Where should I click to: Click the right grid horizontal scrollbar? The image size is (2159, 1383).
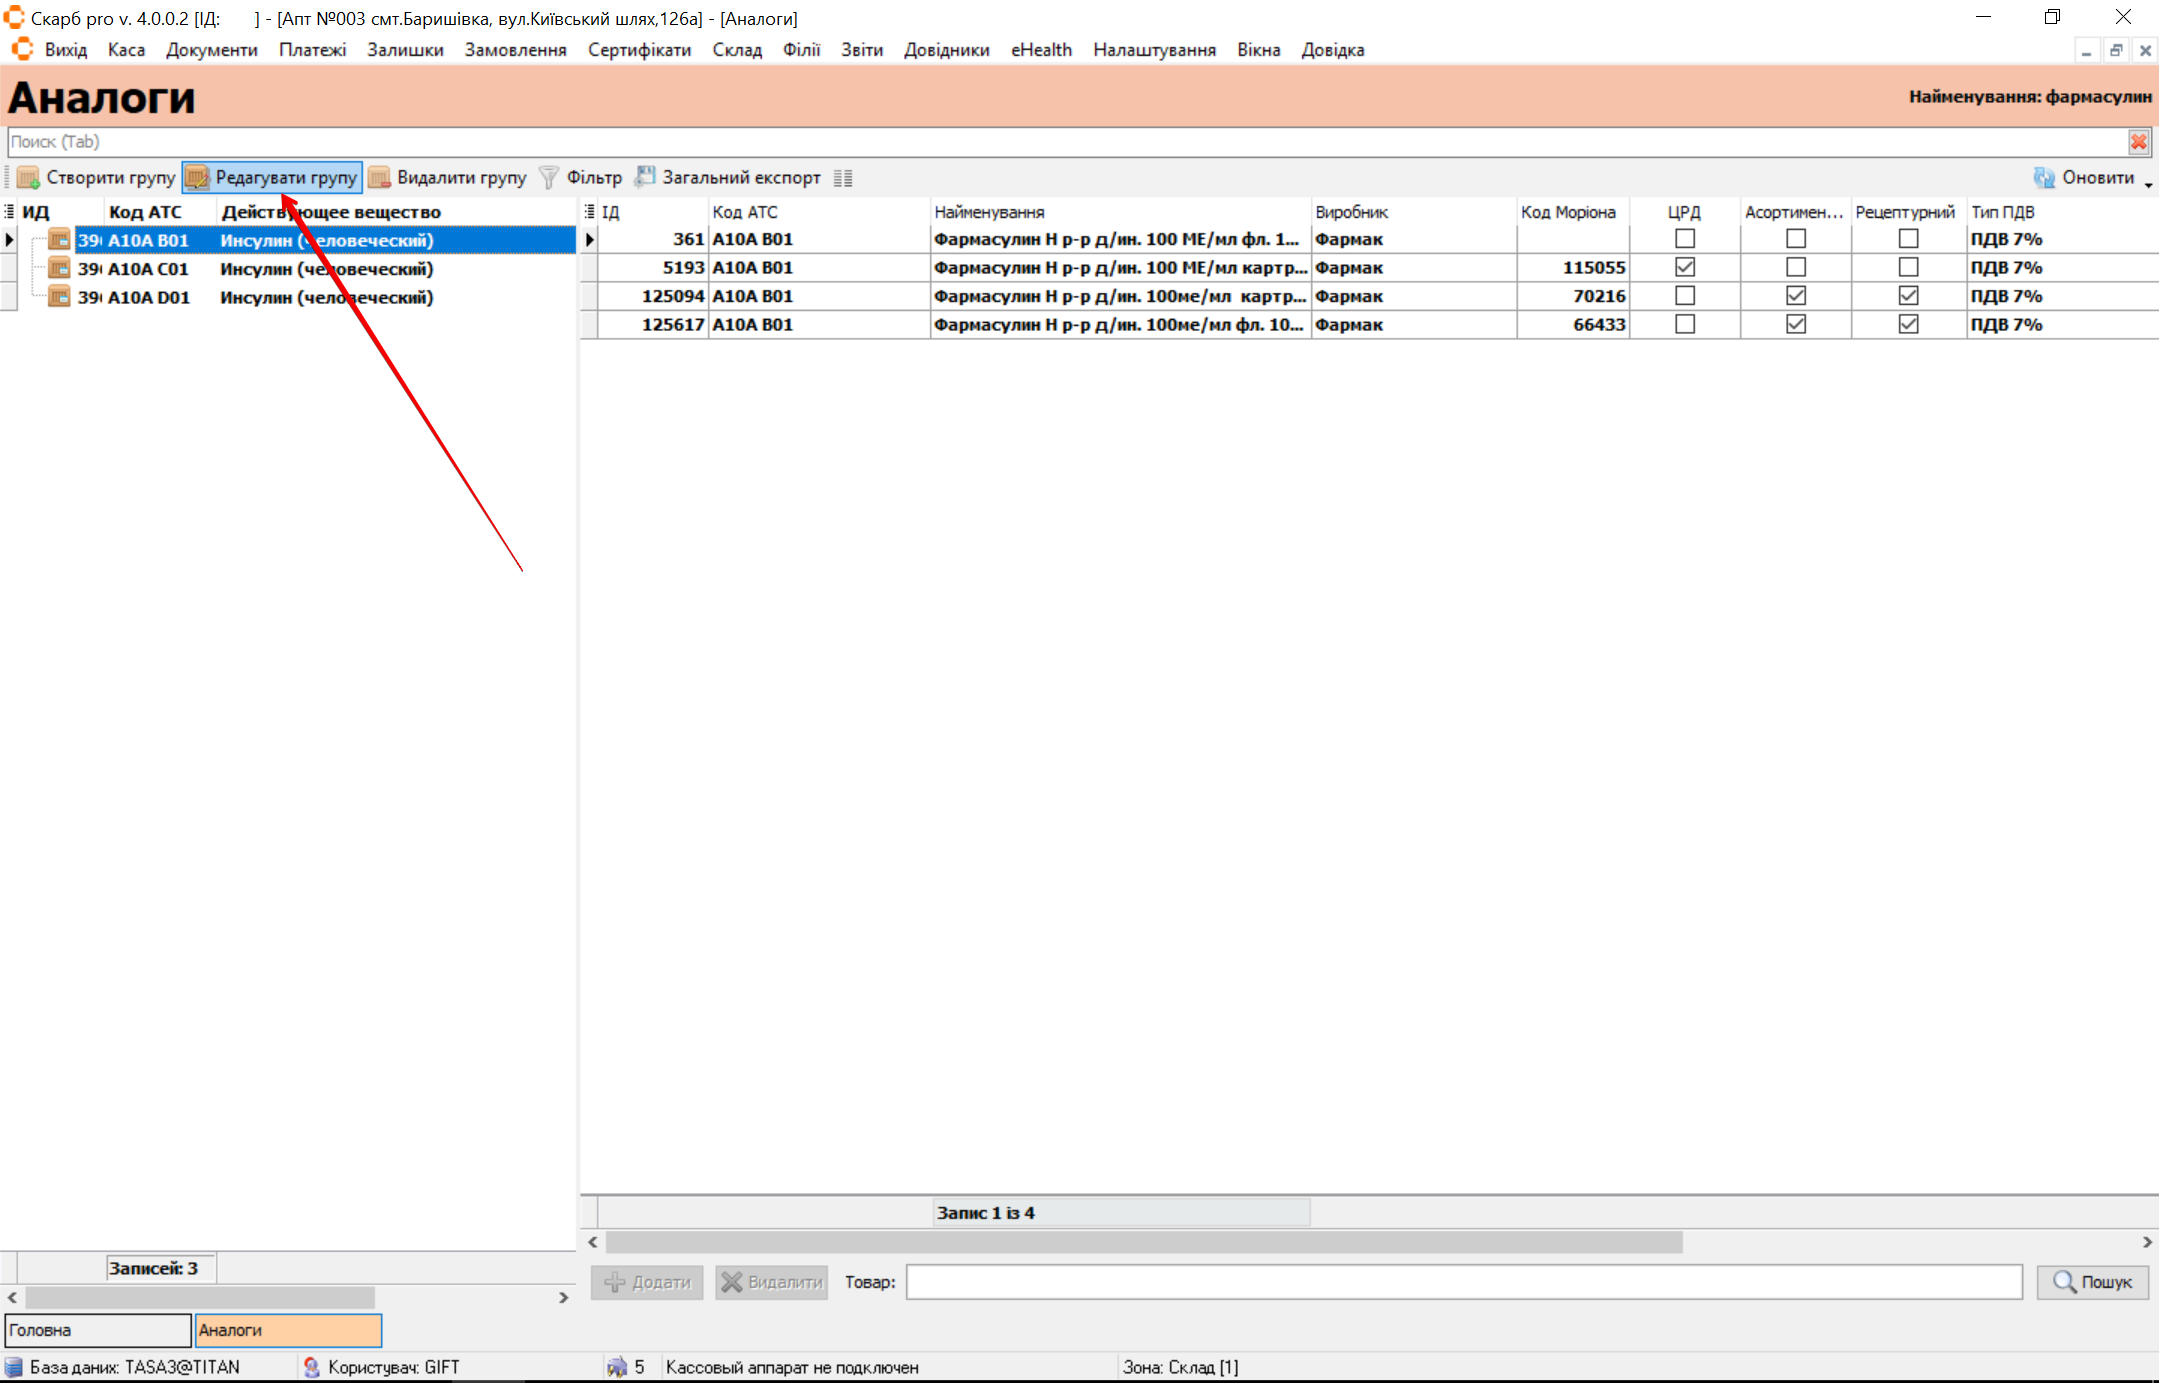(1144, 1242)
